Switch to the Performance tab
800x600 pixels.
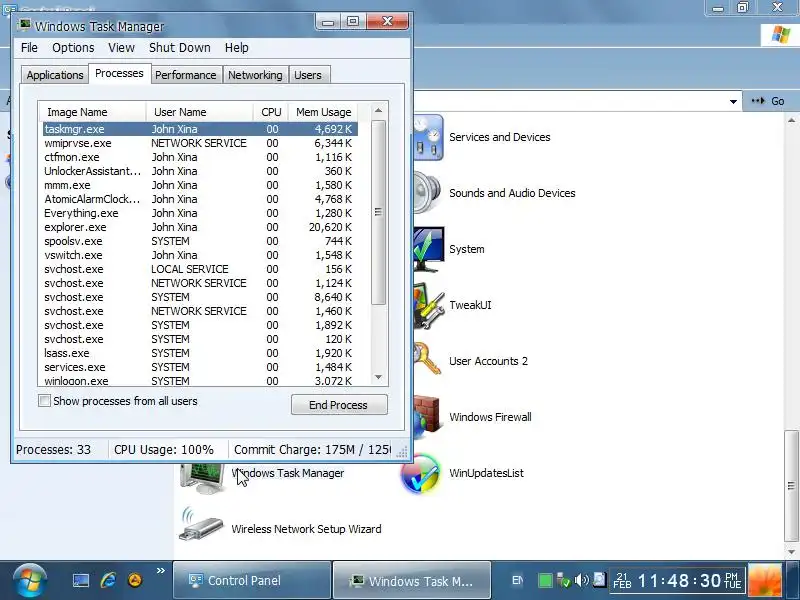[x=186, y=75]
